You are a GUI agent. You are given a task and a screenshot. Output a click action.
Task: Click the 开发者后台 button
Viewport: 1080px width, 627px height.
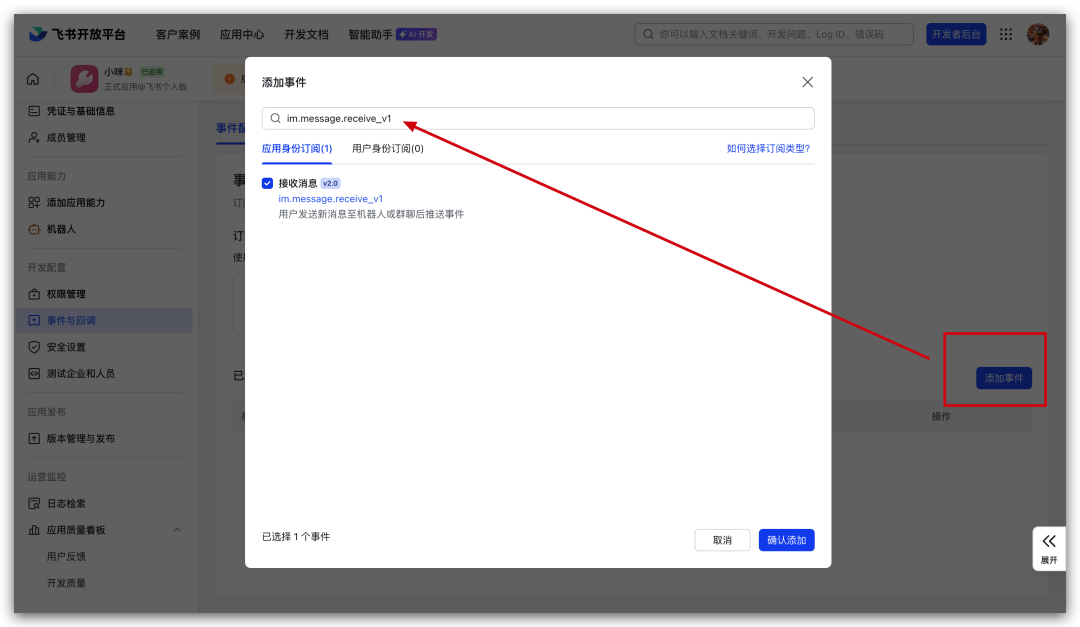click(x=955, y=34)
